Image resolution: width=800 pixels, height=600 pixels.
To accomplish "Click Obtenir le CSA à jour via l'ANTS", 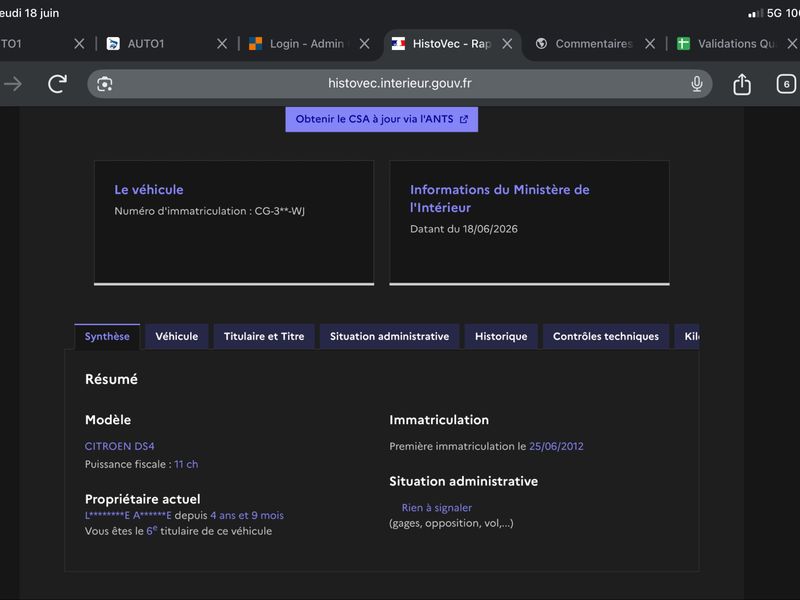I will [x=382, y=119].
